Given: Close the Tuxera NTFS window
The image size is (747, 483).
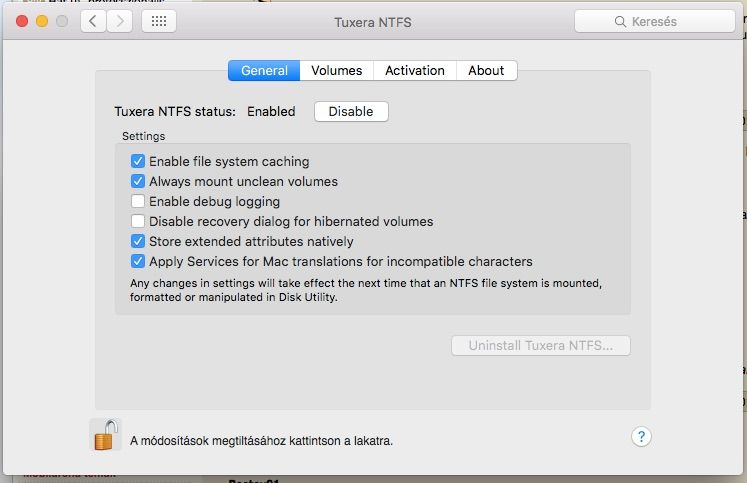Looking at the screenshot, I should 22,21.
